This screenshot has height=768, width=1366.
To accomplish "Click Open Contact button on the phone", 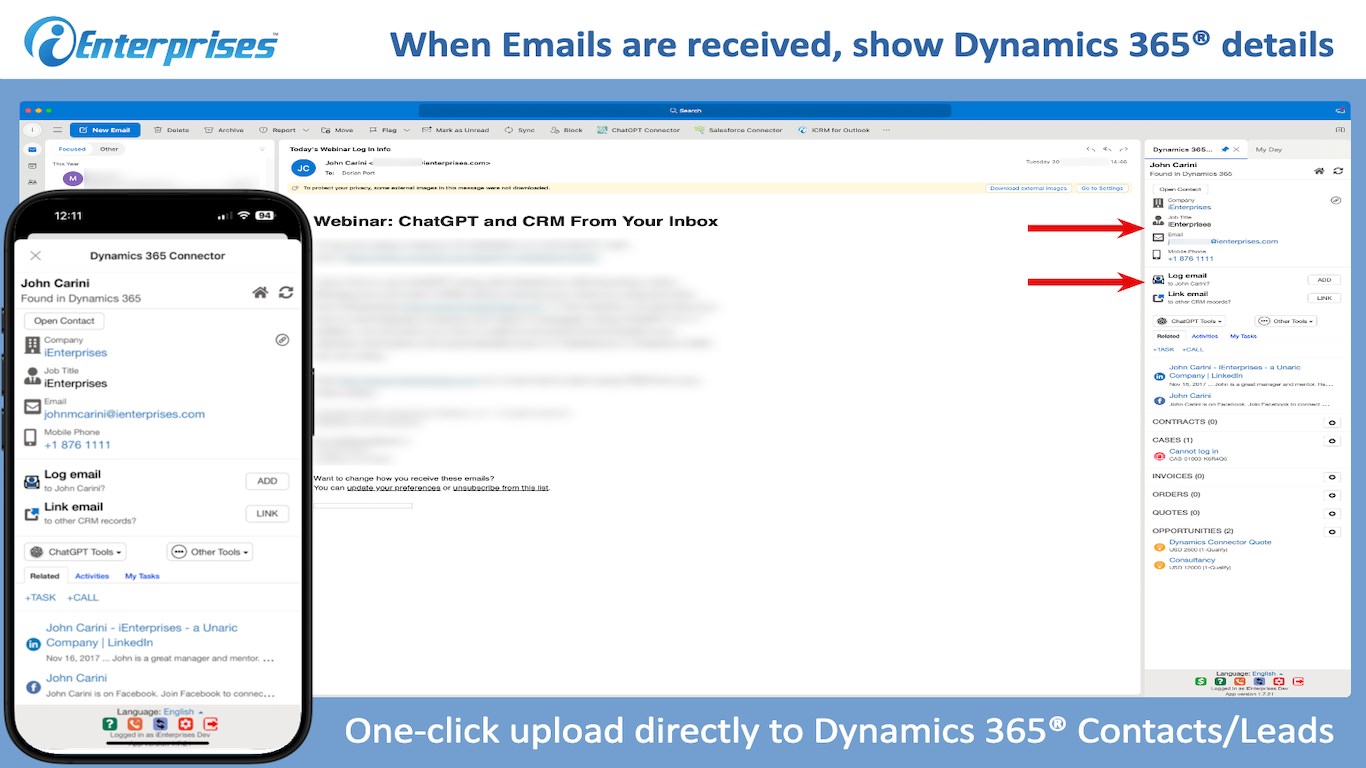I will pos(64,321).
